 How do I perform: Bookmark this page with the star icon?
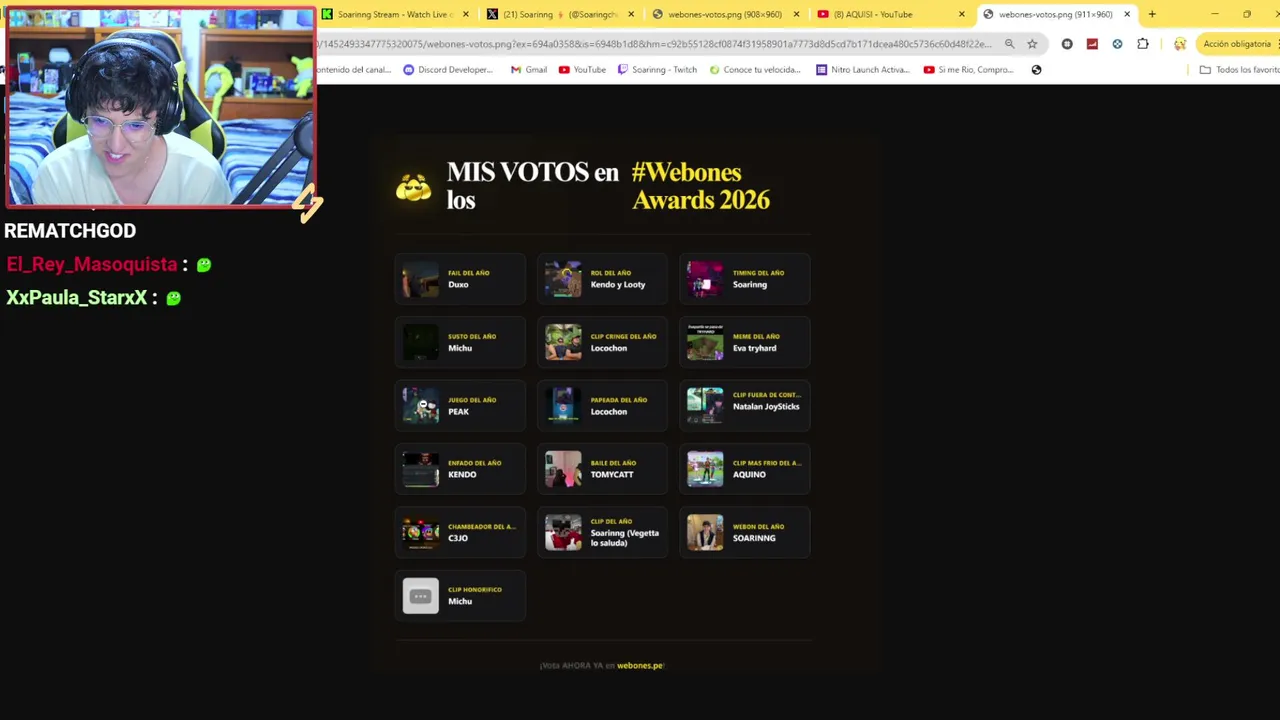tap(1032, 44)
